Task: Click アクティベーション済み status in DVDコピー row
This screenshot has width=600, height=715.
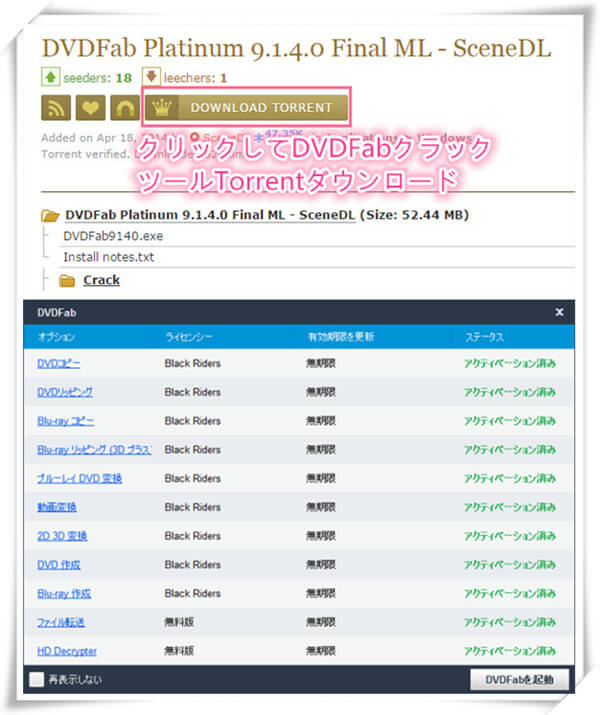Action: tap(510, 363)
